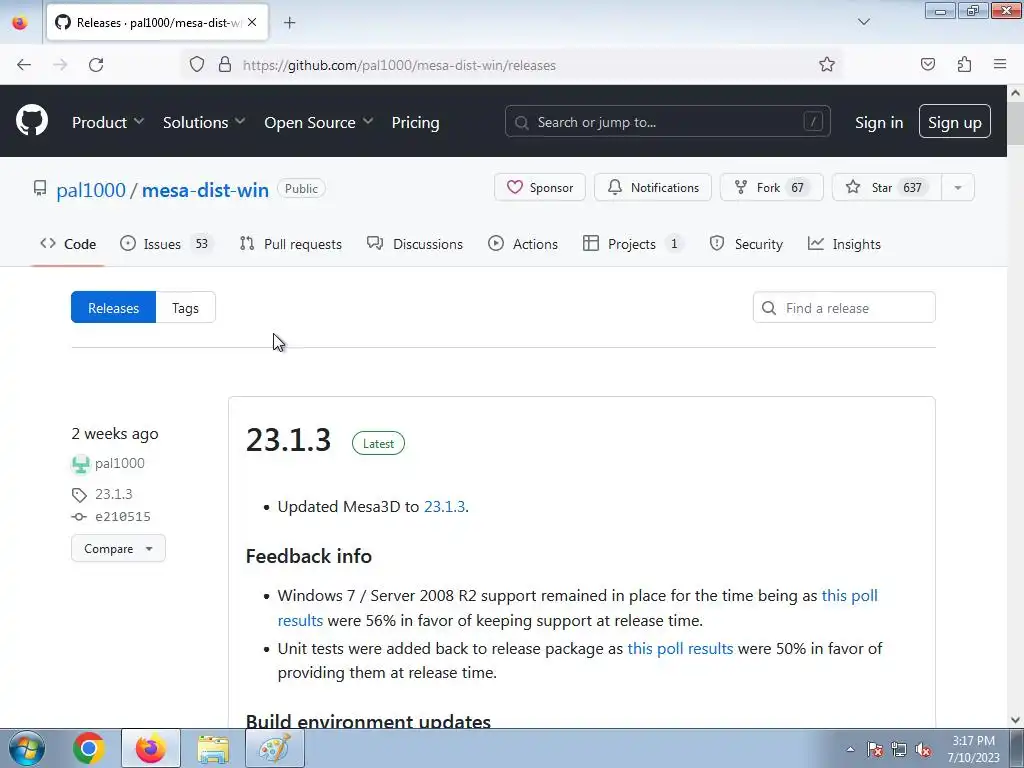Screen dimensions: 1024x768
Task: Click the network tray icon
Action: pos(899,750)
